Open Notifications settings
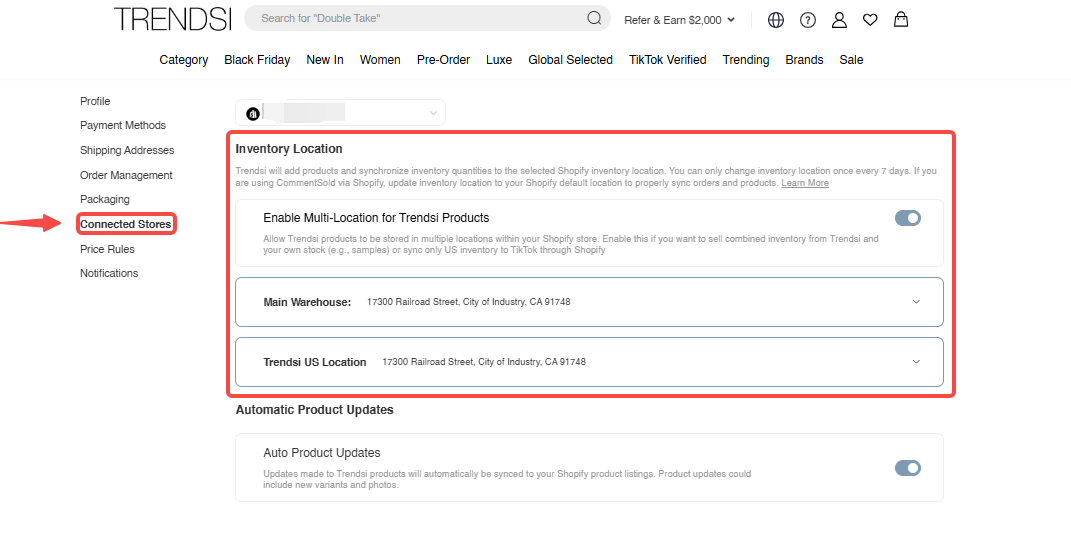Image resolution: width=1071 pixels, height=557 pixels. tap(109, 273)
